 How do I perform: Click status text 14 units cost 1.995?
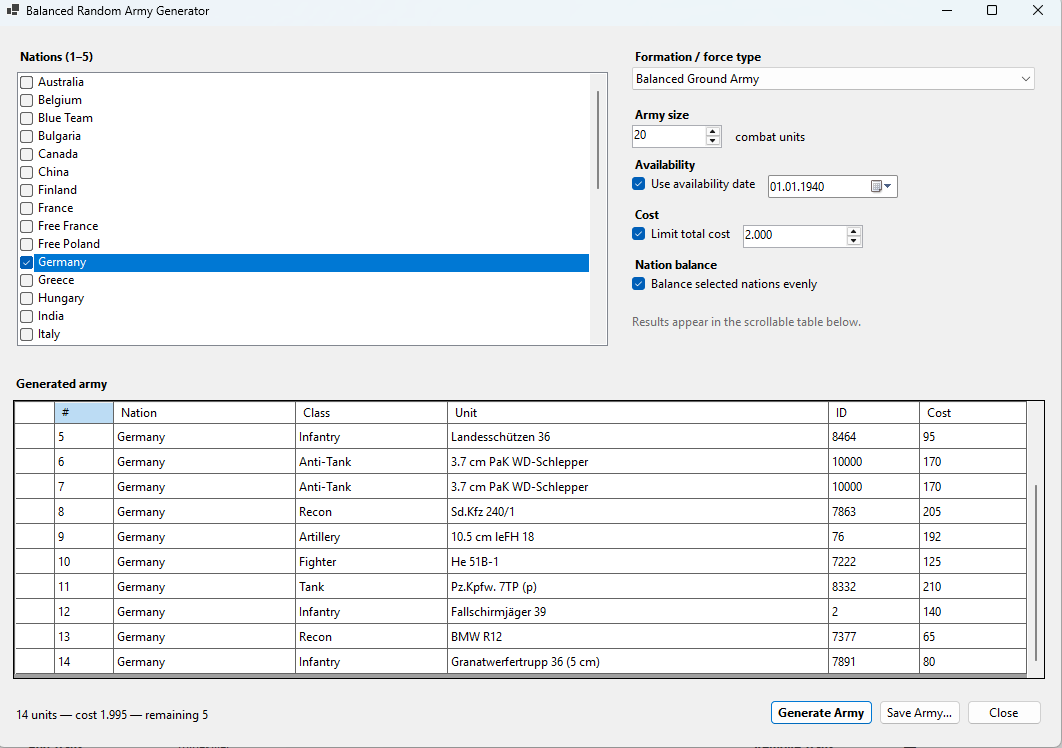tap(112, 715)
